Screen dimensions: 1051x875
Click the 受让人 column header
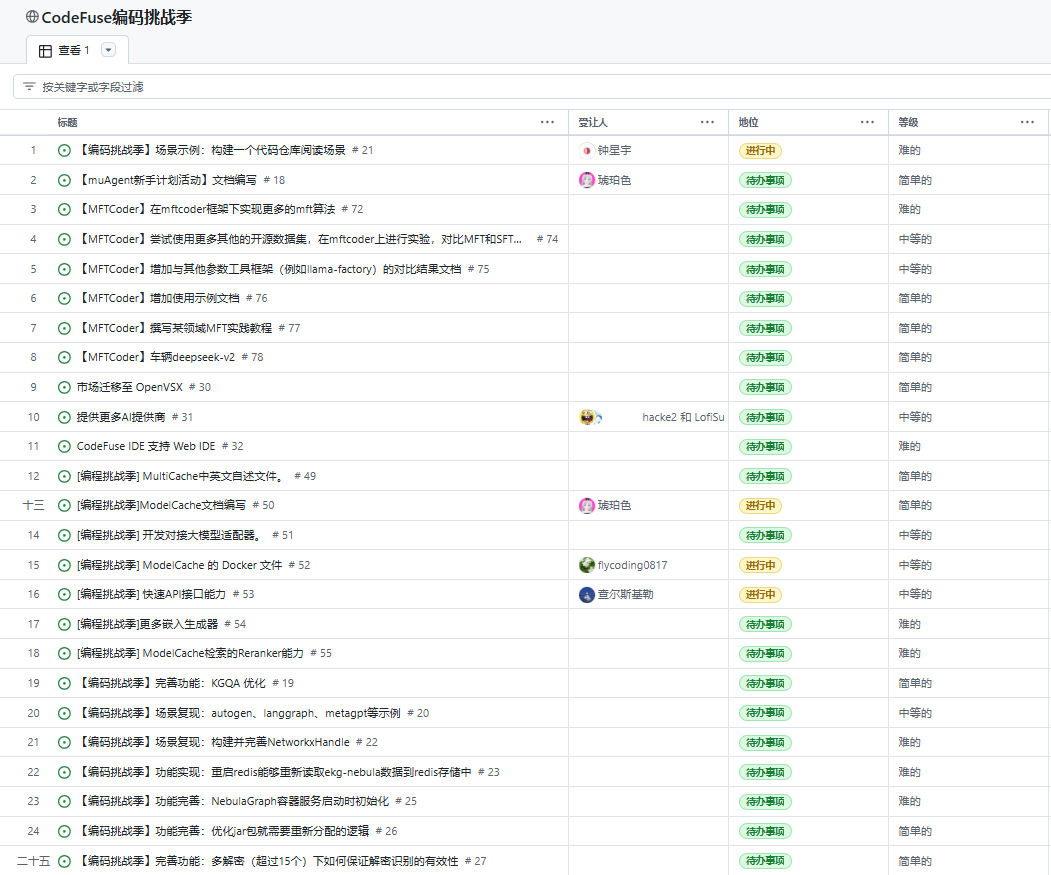tap(593, 122)
